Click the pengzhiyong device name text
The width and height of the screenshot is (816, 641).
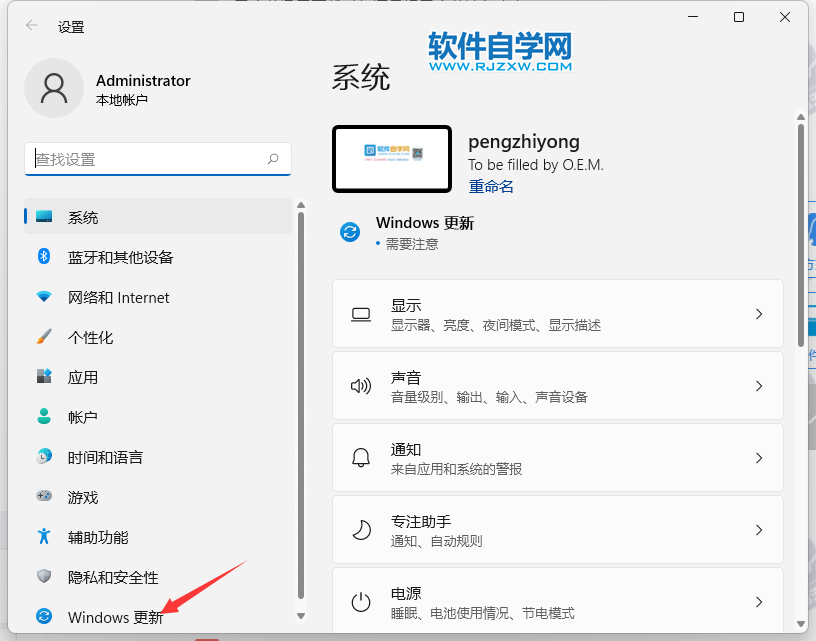[524, 142]
